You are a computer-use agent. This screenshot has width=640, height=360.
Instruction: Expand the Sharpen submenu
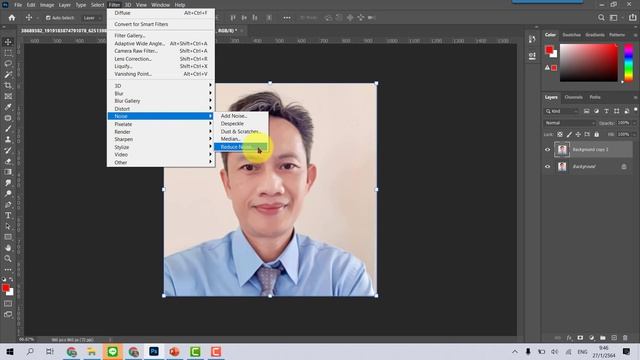[x=160, y=139]
